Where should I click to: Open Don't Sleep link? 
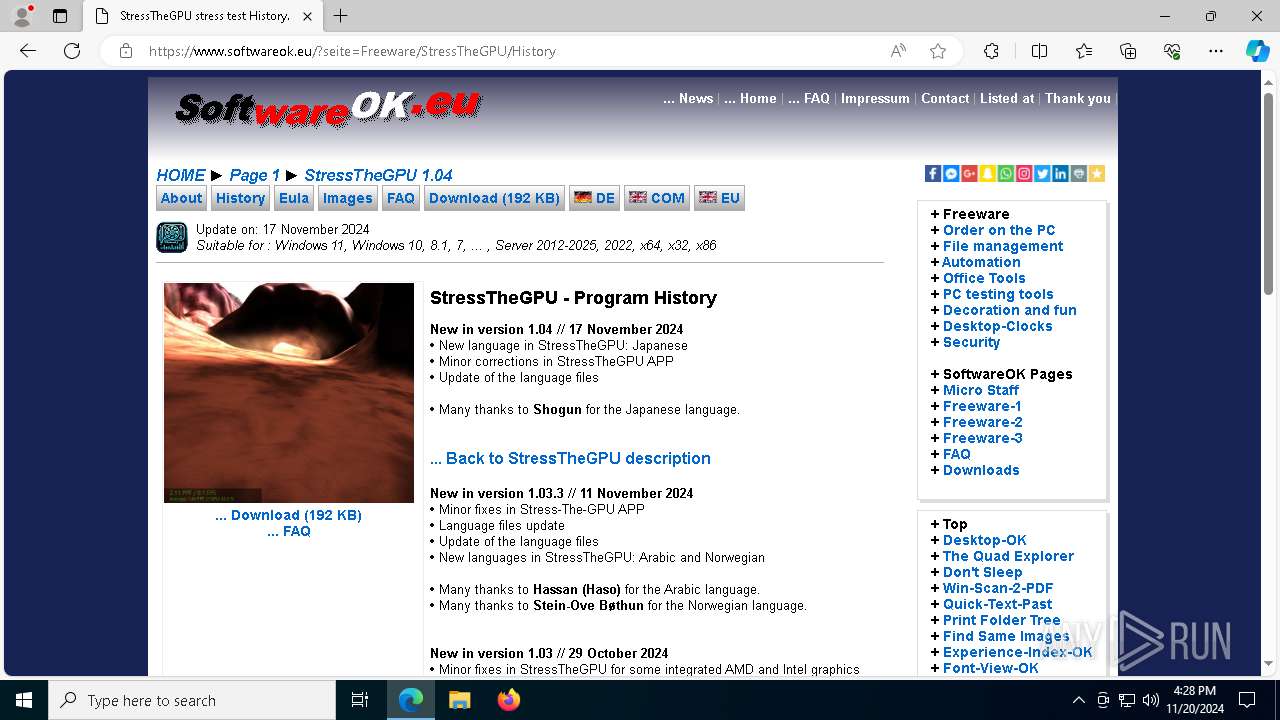tap(982, 572)
